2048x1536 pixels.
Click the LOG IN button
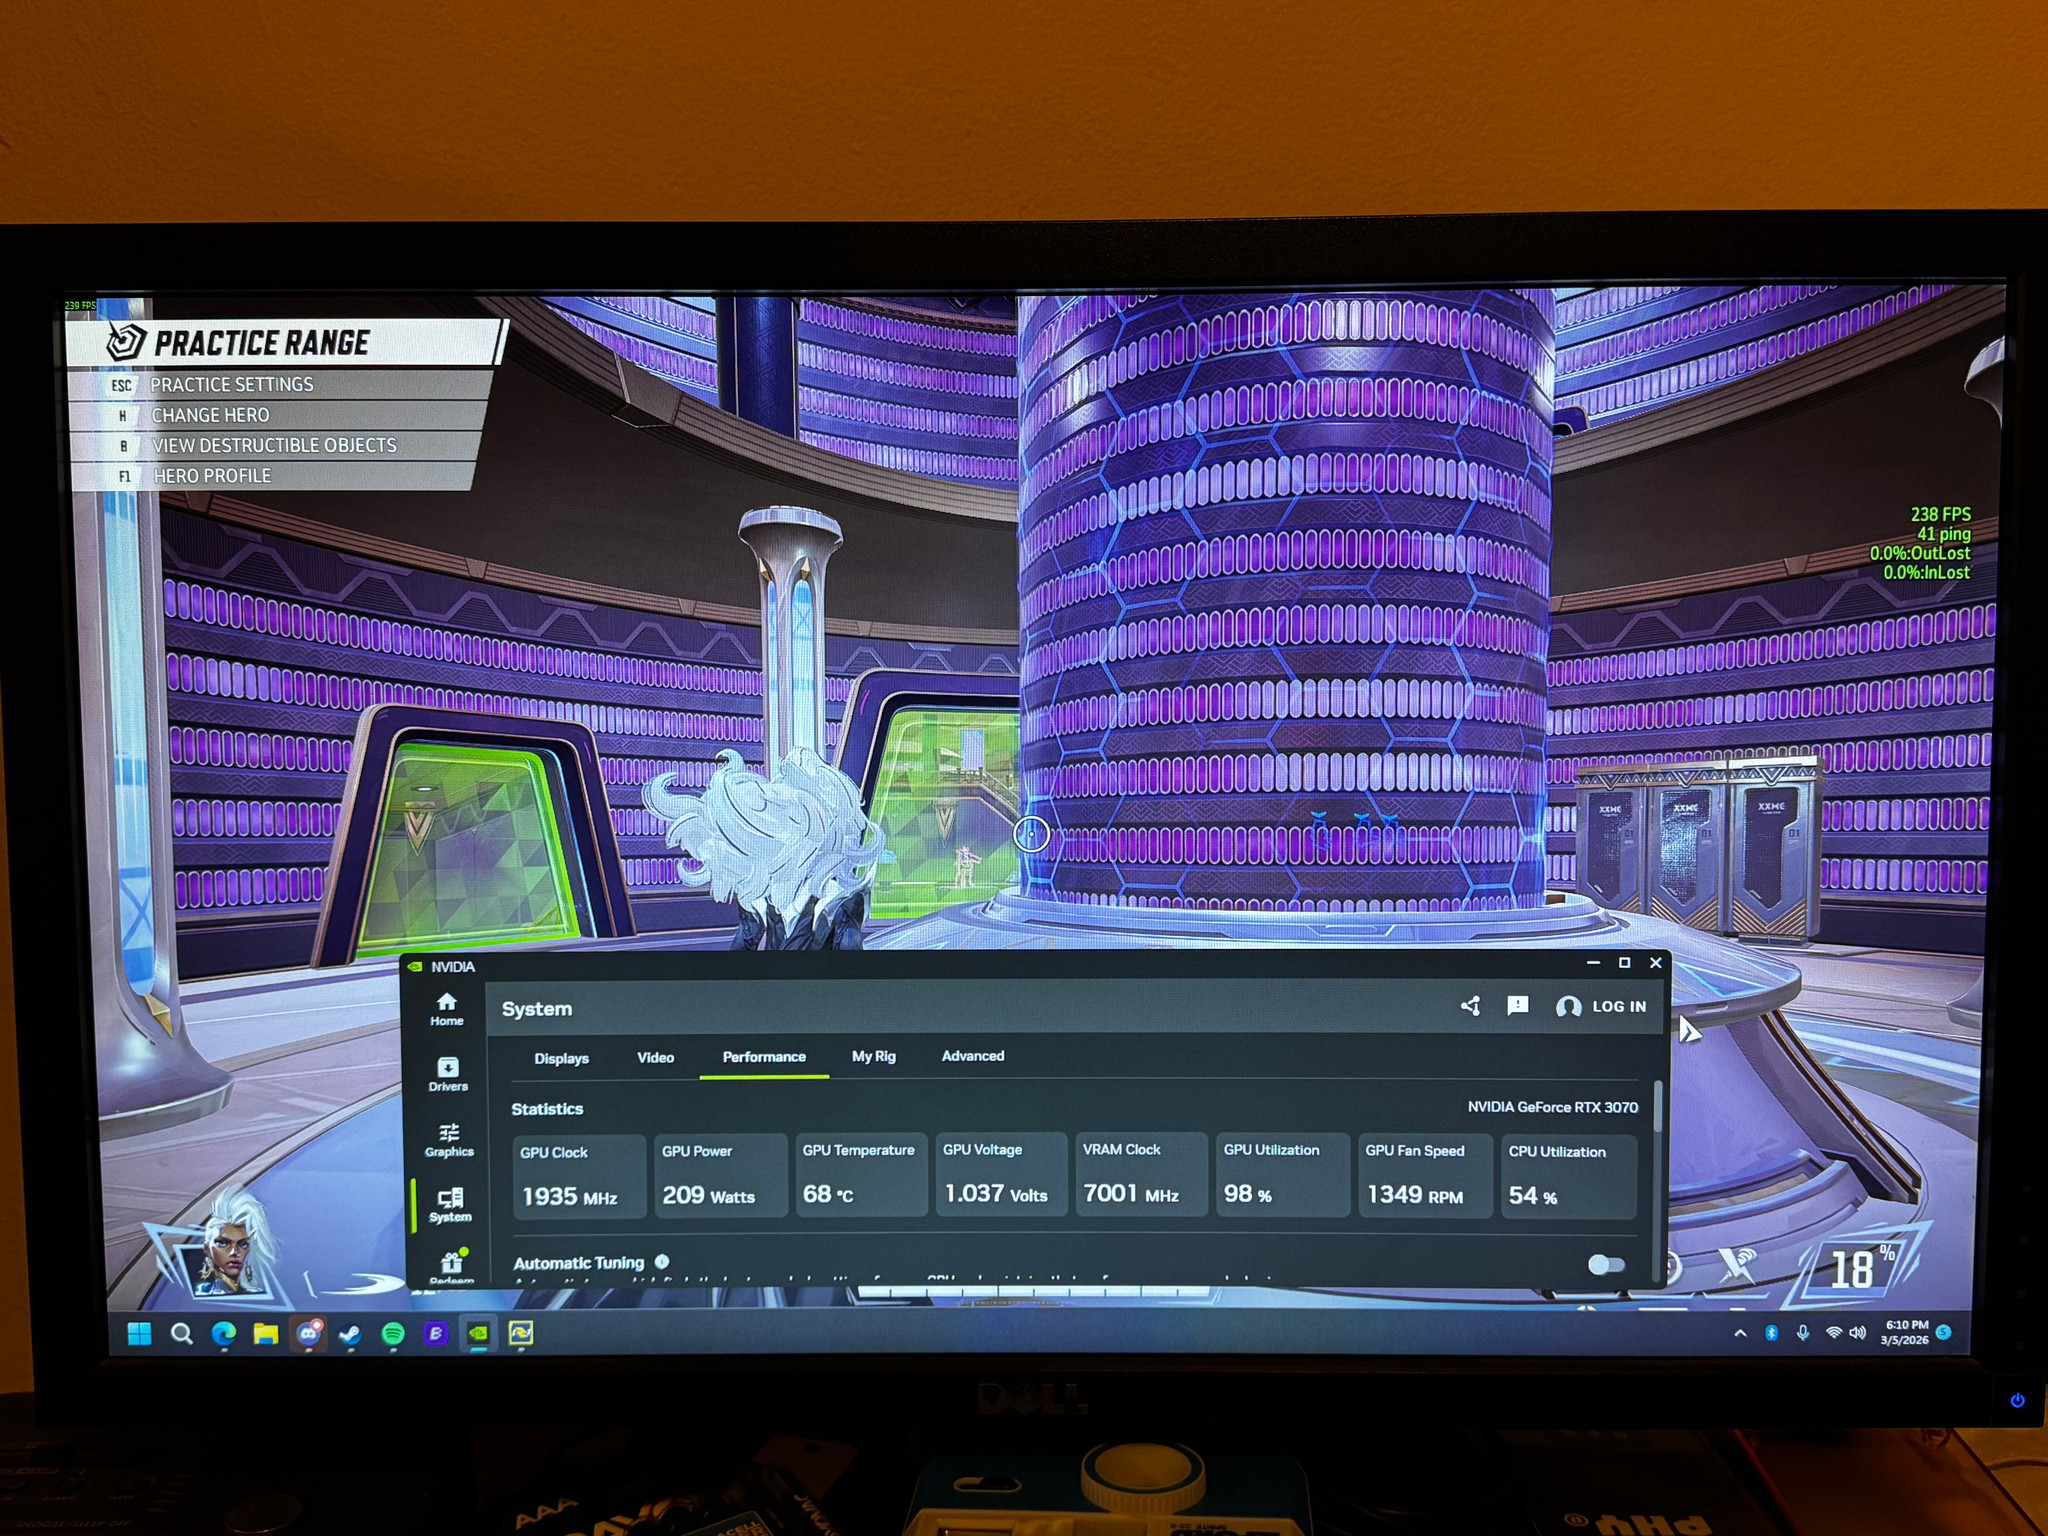(x=1601, y=1006)
